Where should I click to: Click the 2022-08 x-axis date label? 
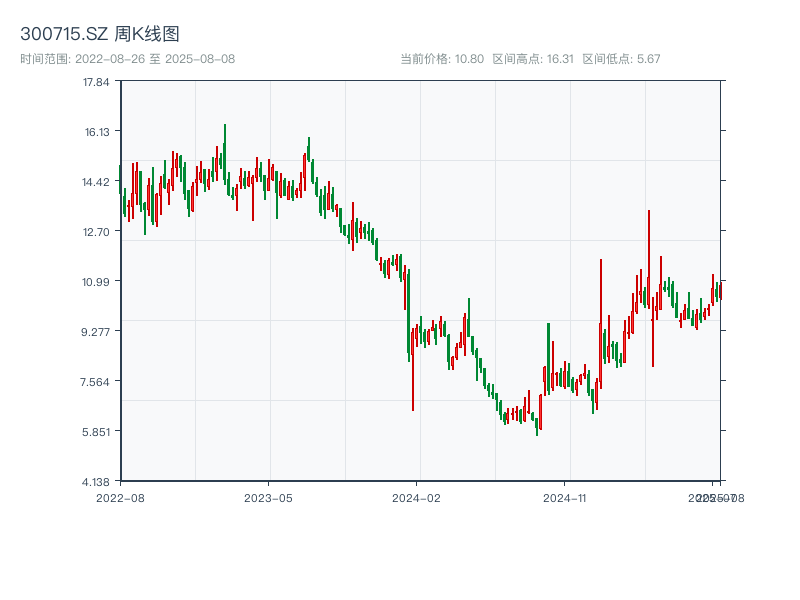120,497
